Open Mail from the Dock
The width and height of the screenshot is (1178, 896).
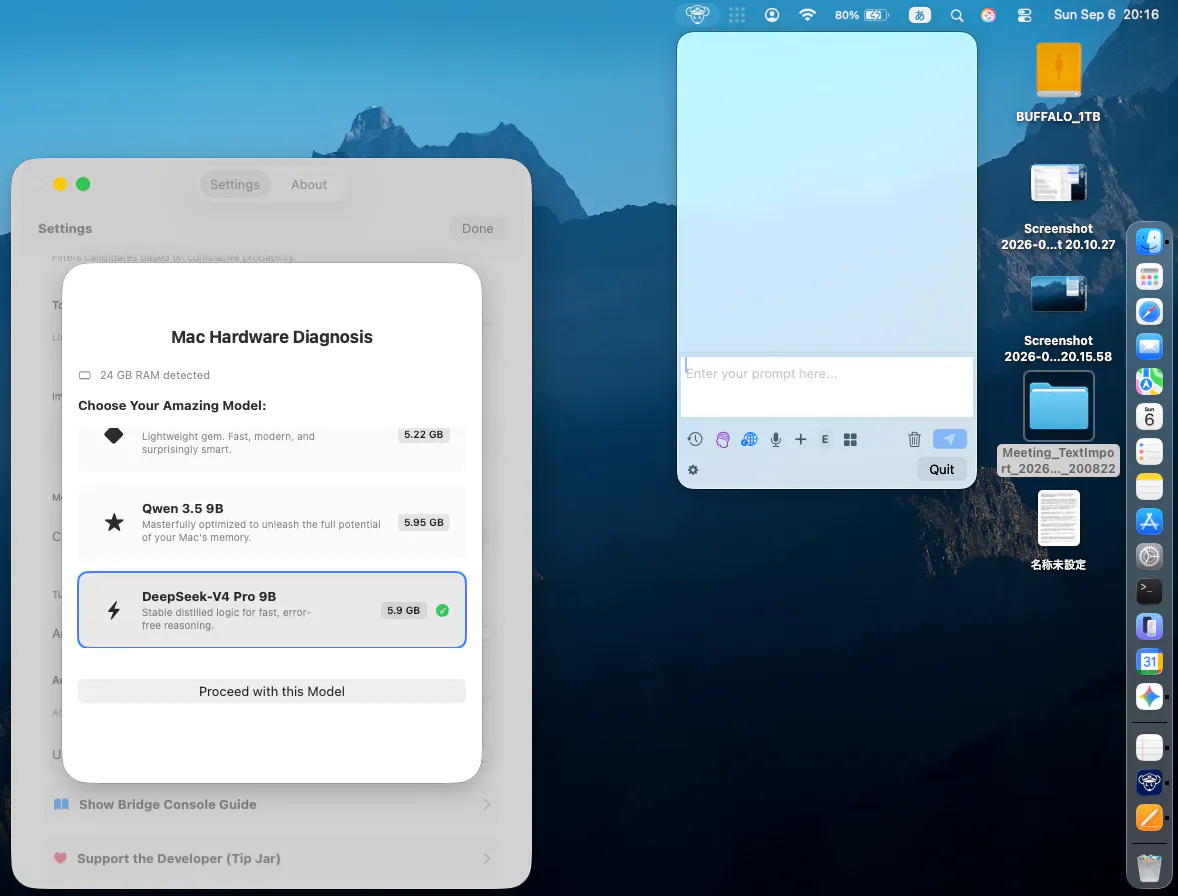point(1149,346)
